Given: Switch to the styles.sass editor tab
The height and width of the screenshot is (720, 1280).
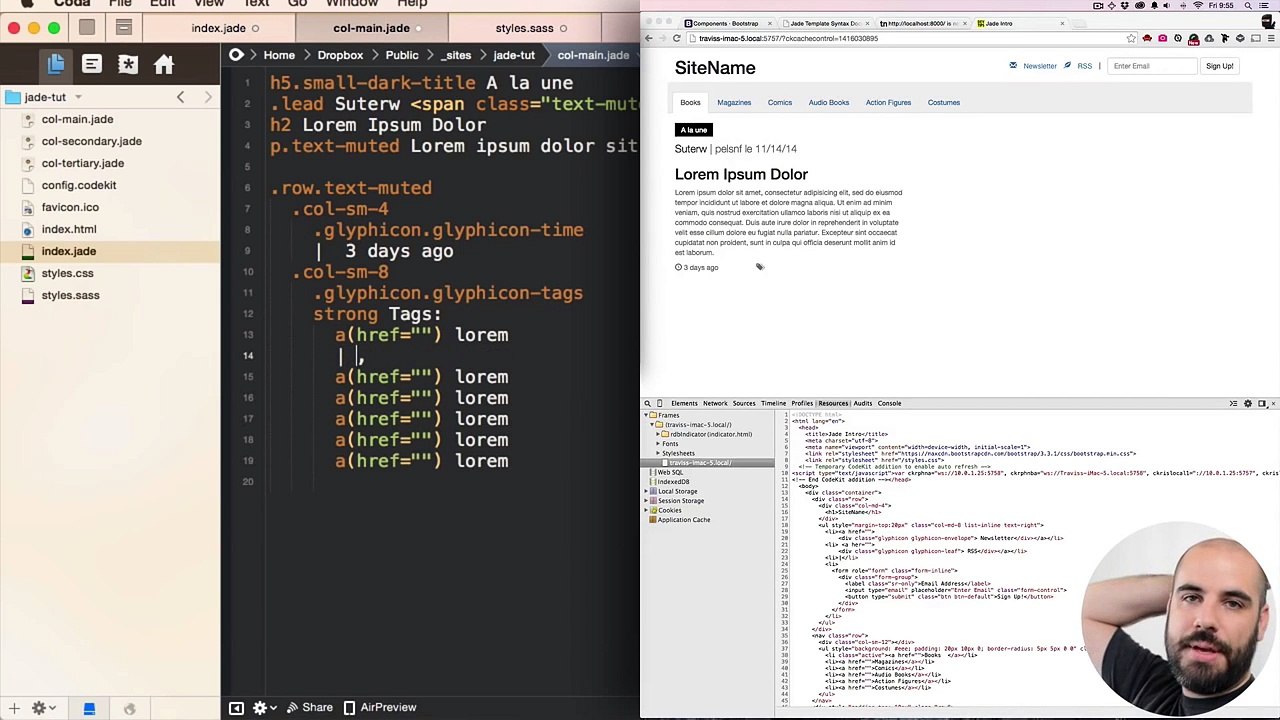Looking at the screenshot, I should pyautogui.click(x=524, y=28).
